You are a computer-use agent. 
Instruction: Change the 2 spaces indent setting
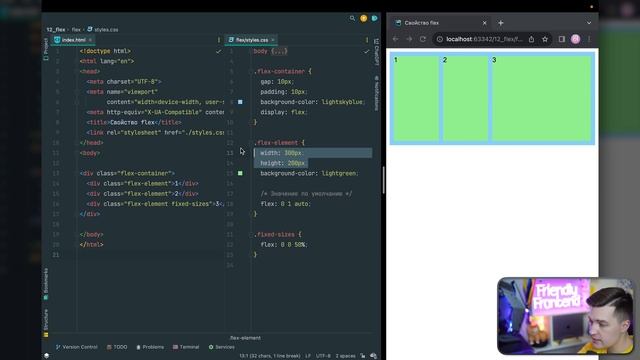345,356
